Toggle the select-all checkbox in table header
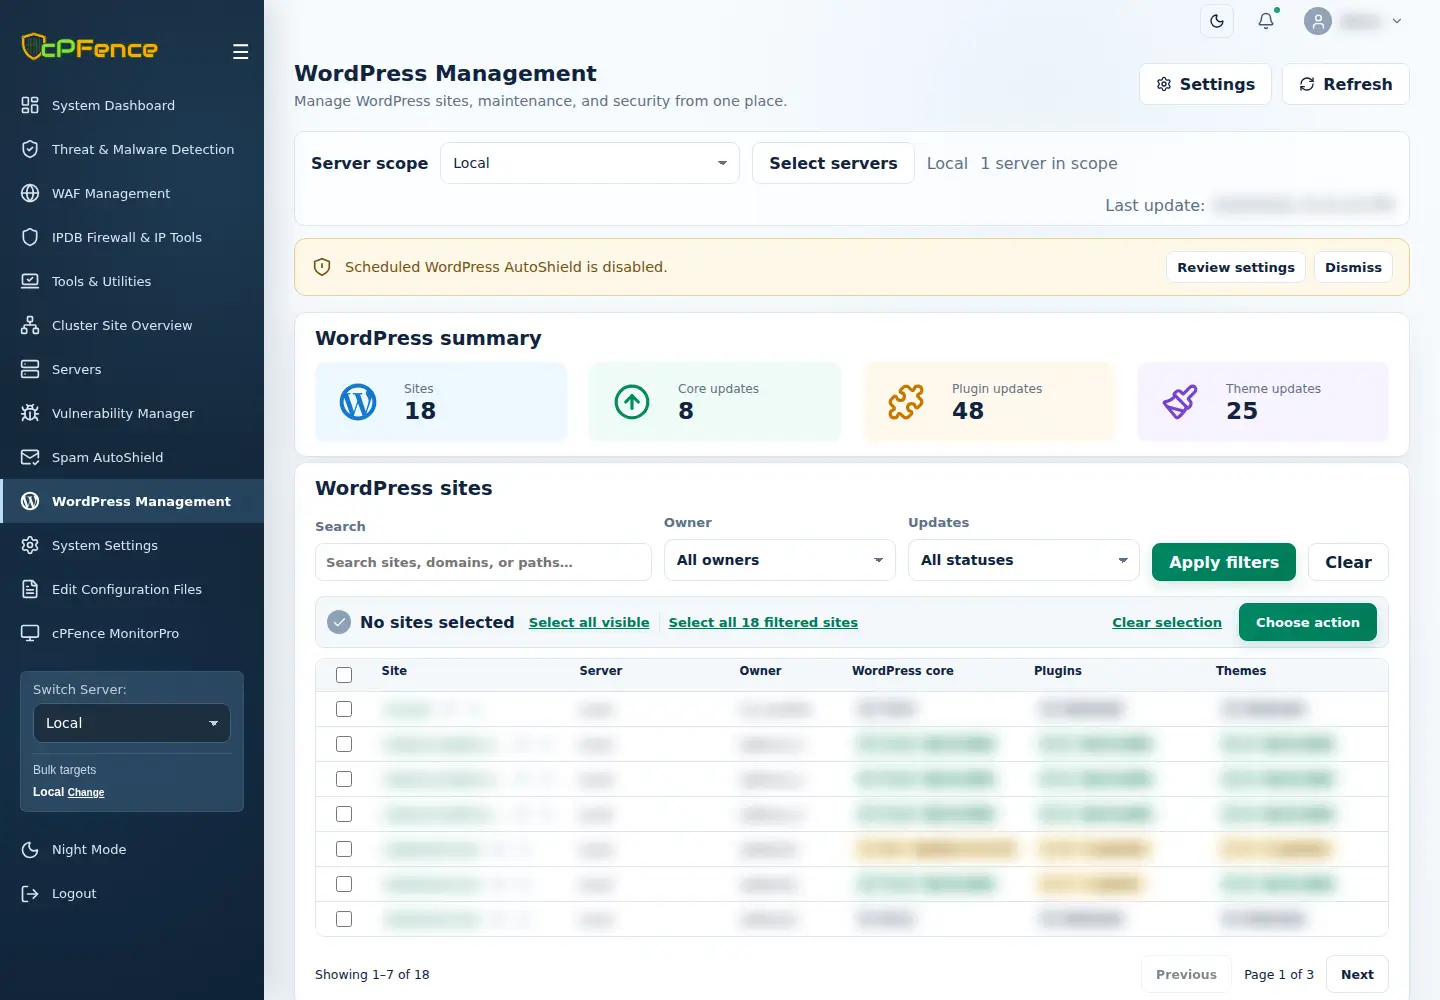1440x1000 pixels. pyautogui.click(x=344, y=675)
